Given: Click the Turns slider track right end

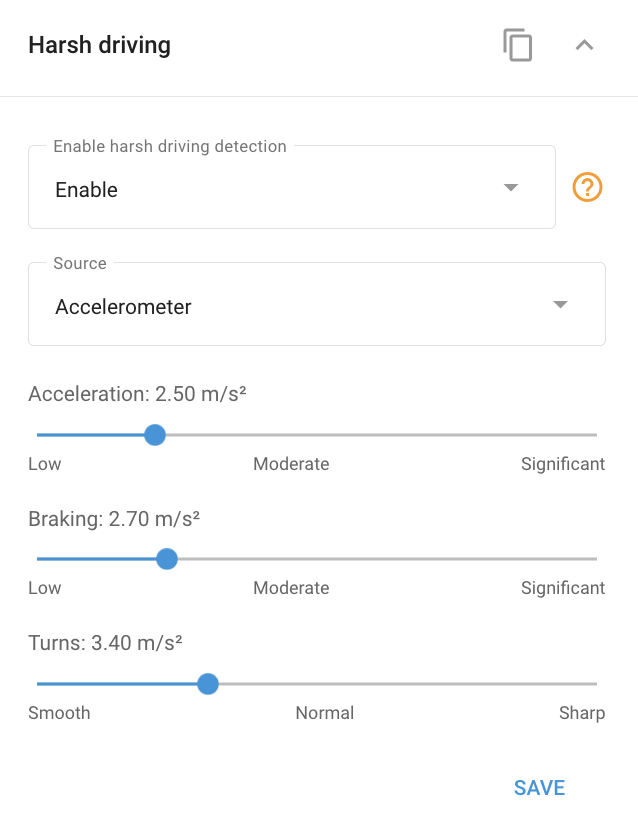Looking at the screenshot, I should click(594, 684).
